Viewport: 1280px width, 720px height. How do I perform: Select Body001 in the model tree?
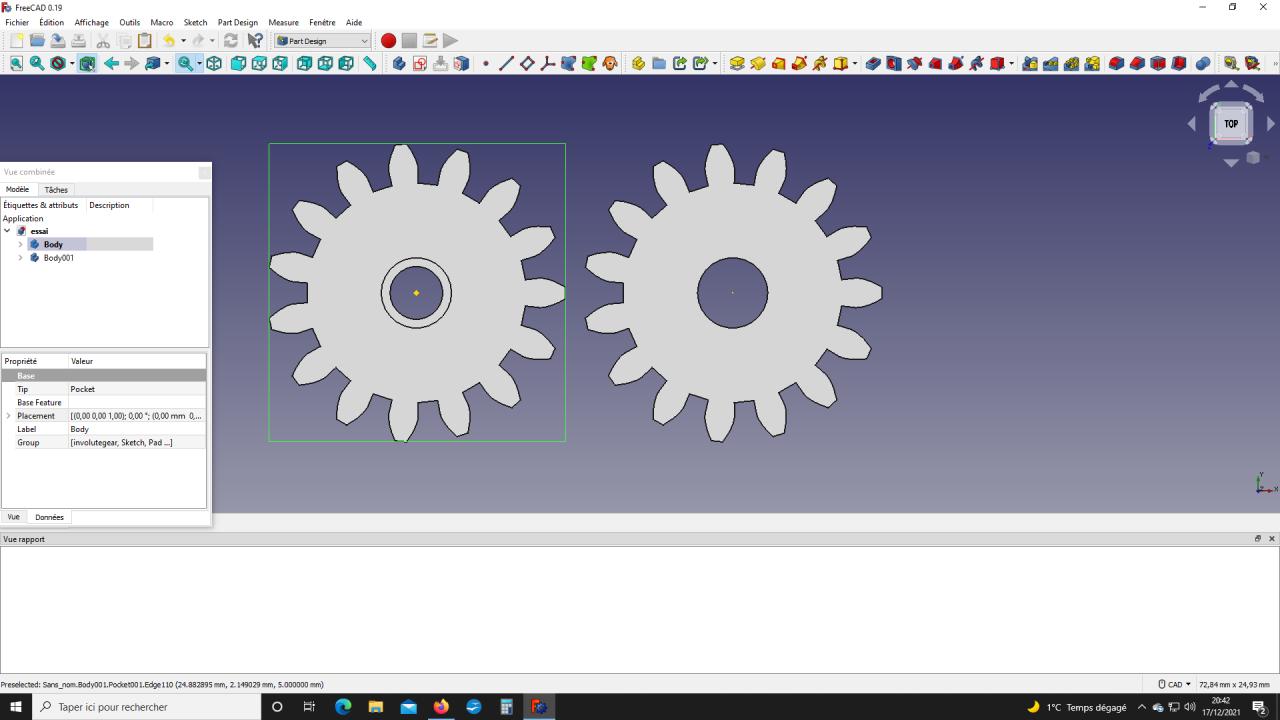[58, 258]
